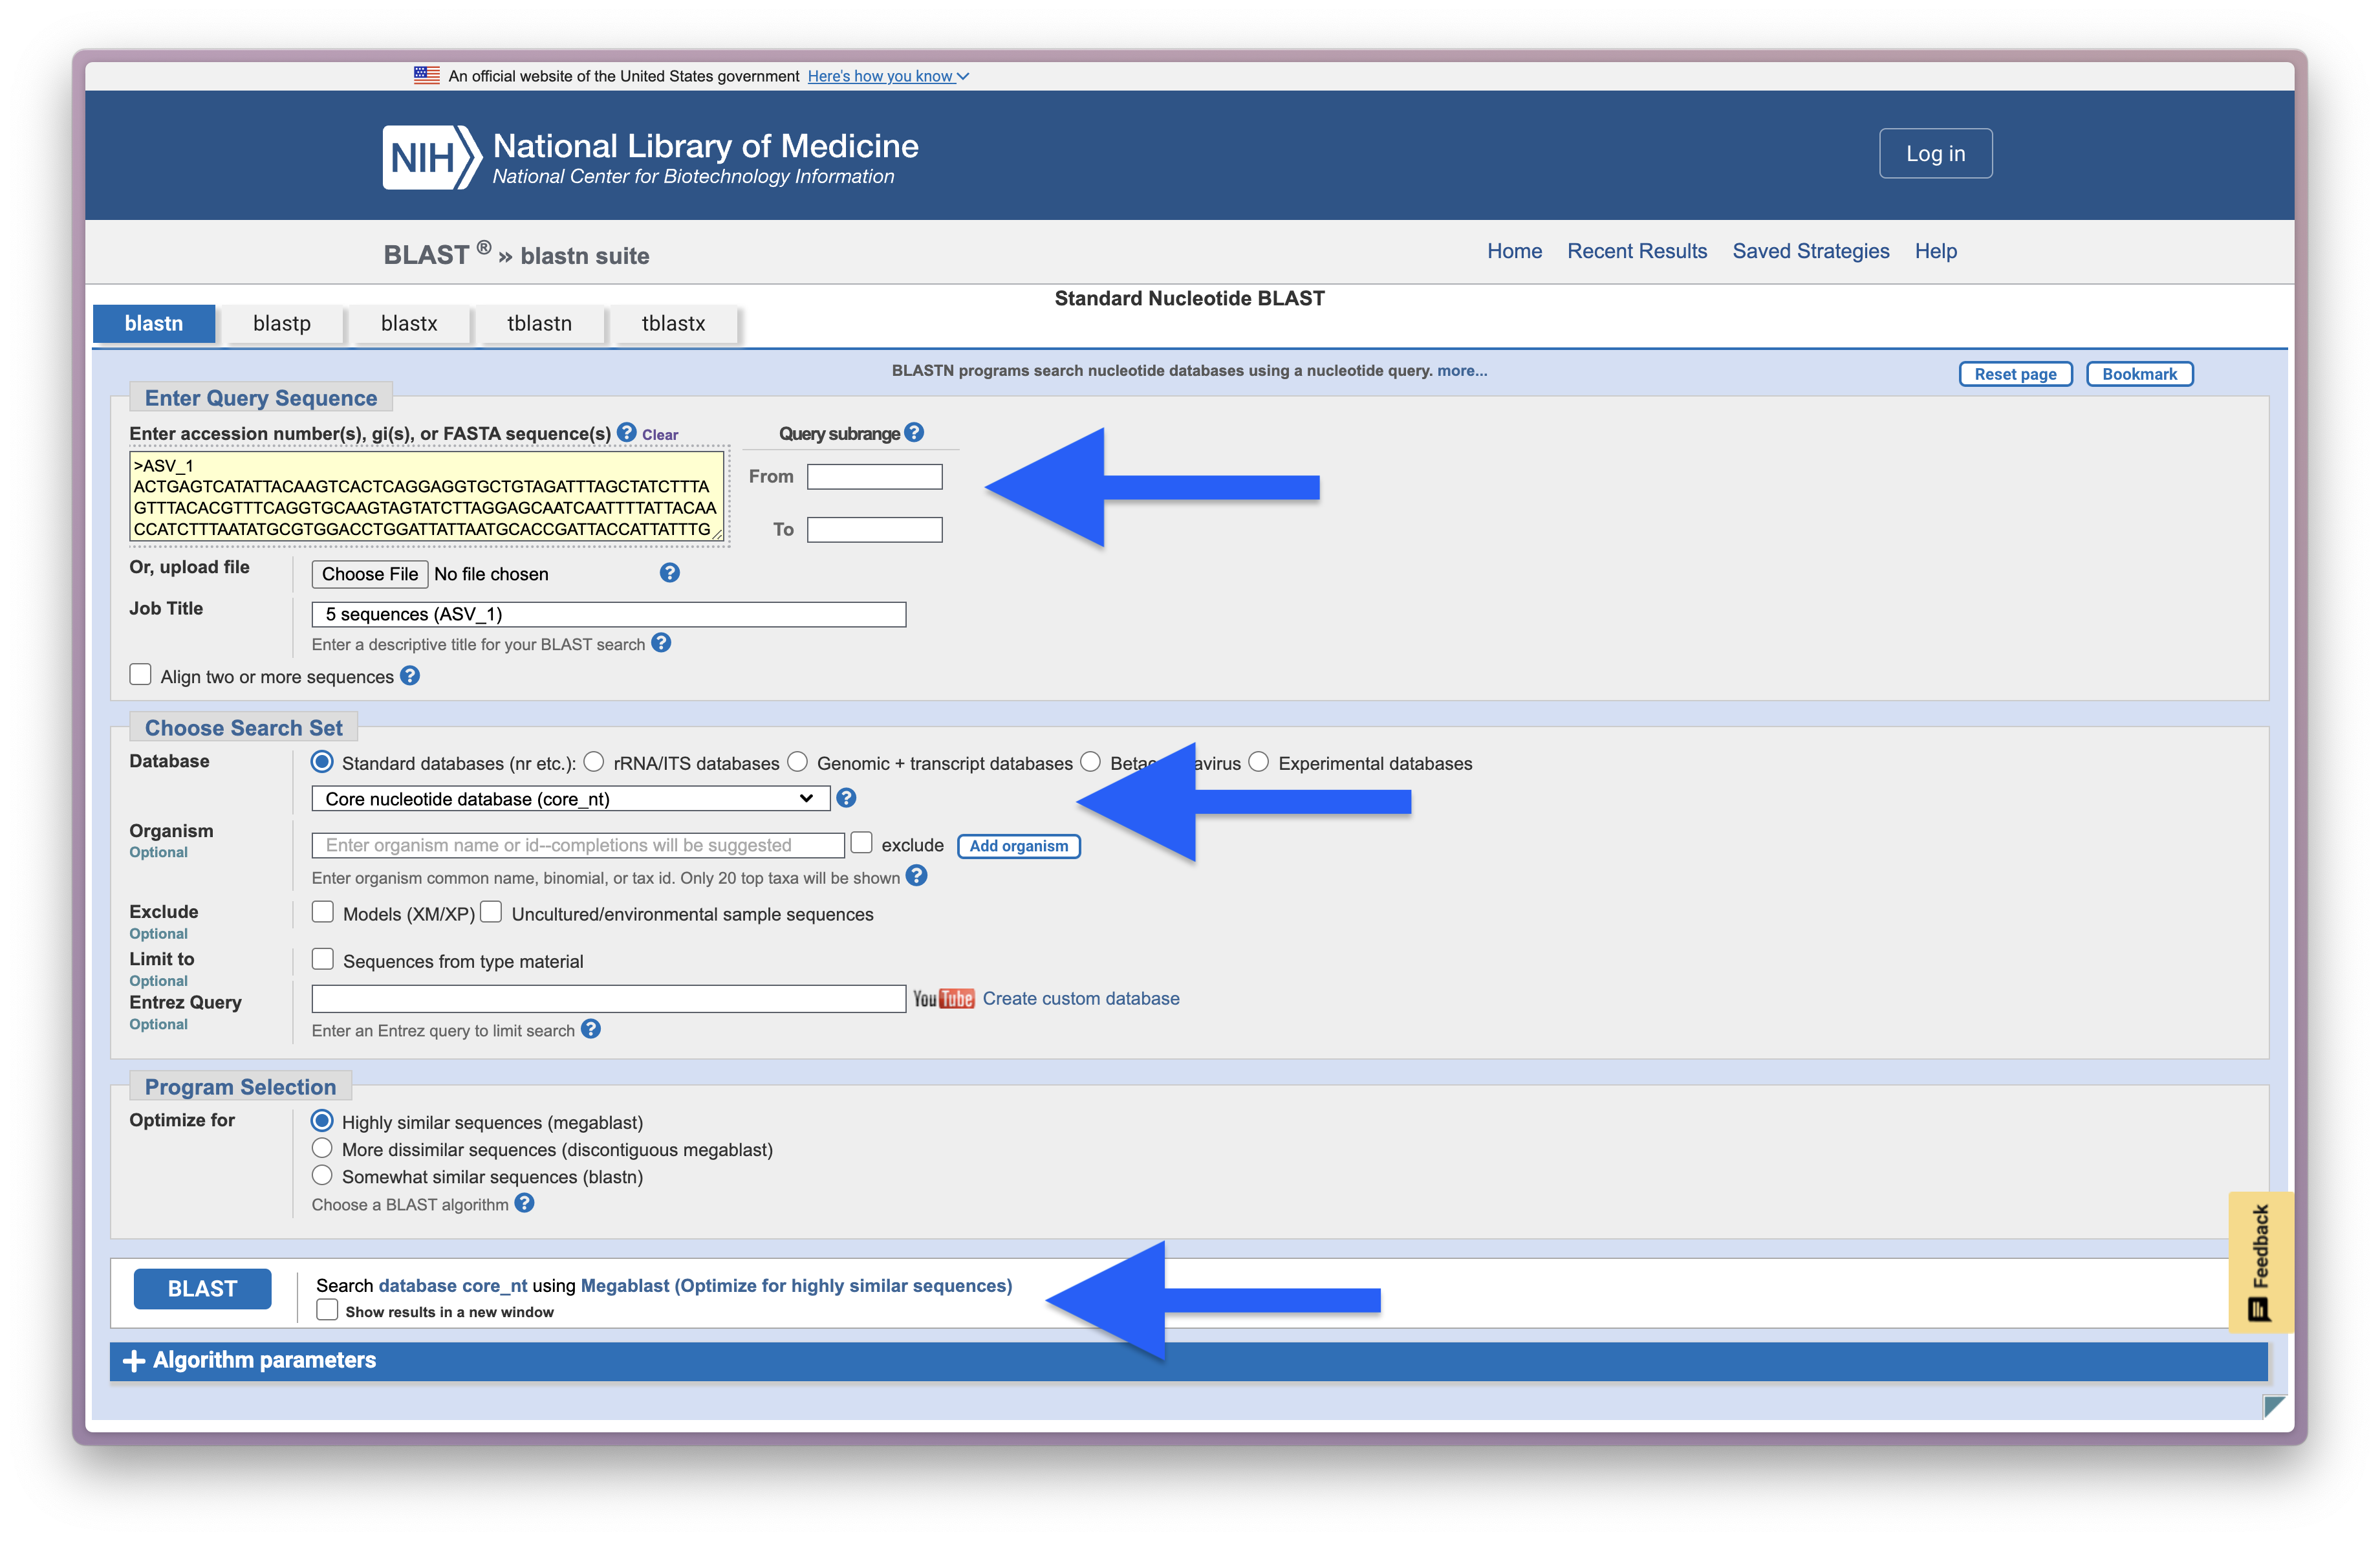Image resolution: width=2380 pixels, height=1541 pixels.
Task: Open Help in BLAST navigation
Action: (1936, 251)
